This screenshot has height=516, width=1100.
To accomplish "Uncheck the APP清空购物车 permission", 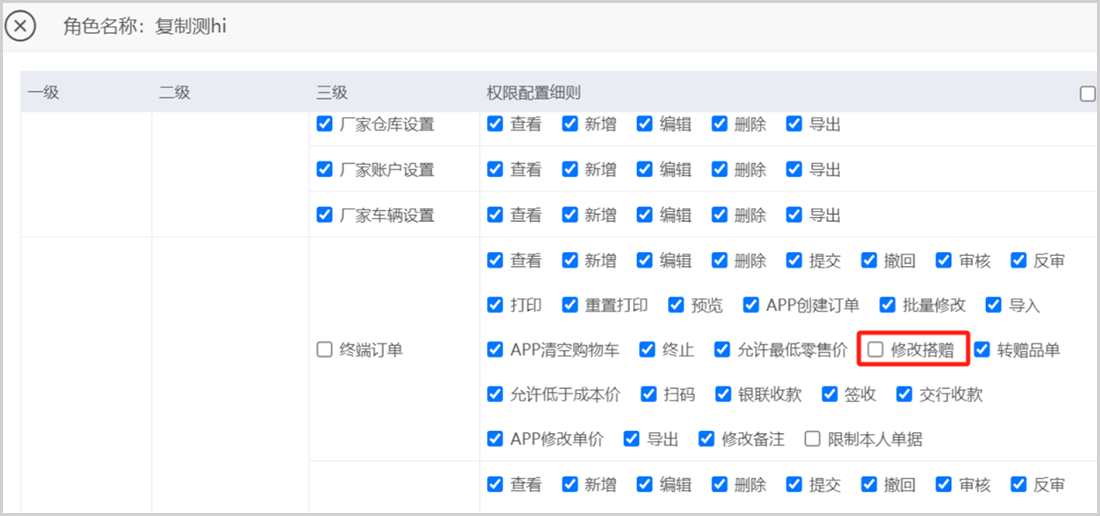I will (495, 350).
